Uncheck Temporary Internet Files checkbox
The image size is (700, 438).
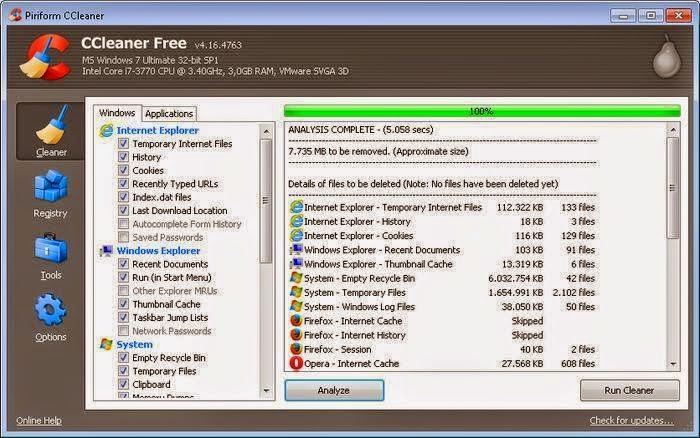coord(123,143)
